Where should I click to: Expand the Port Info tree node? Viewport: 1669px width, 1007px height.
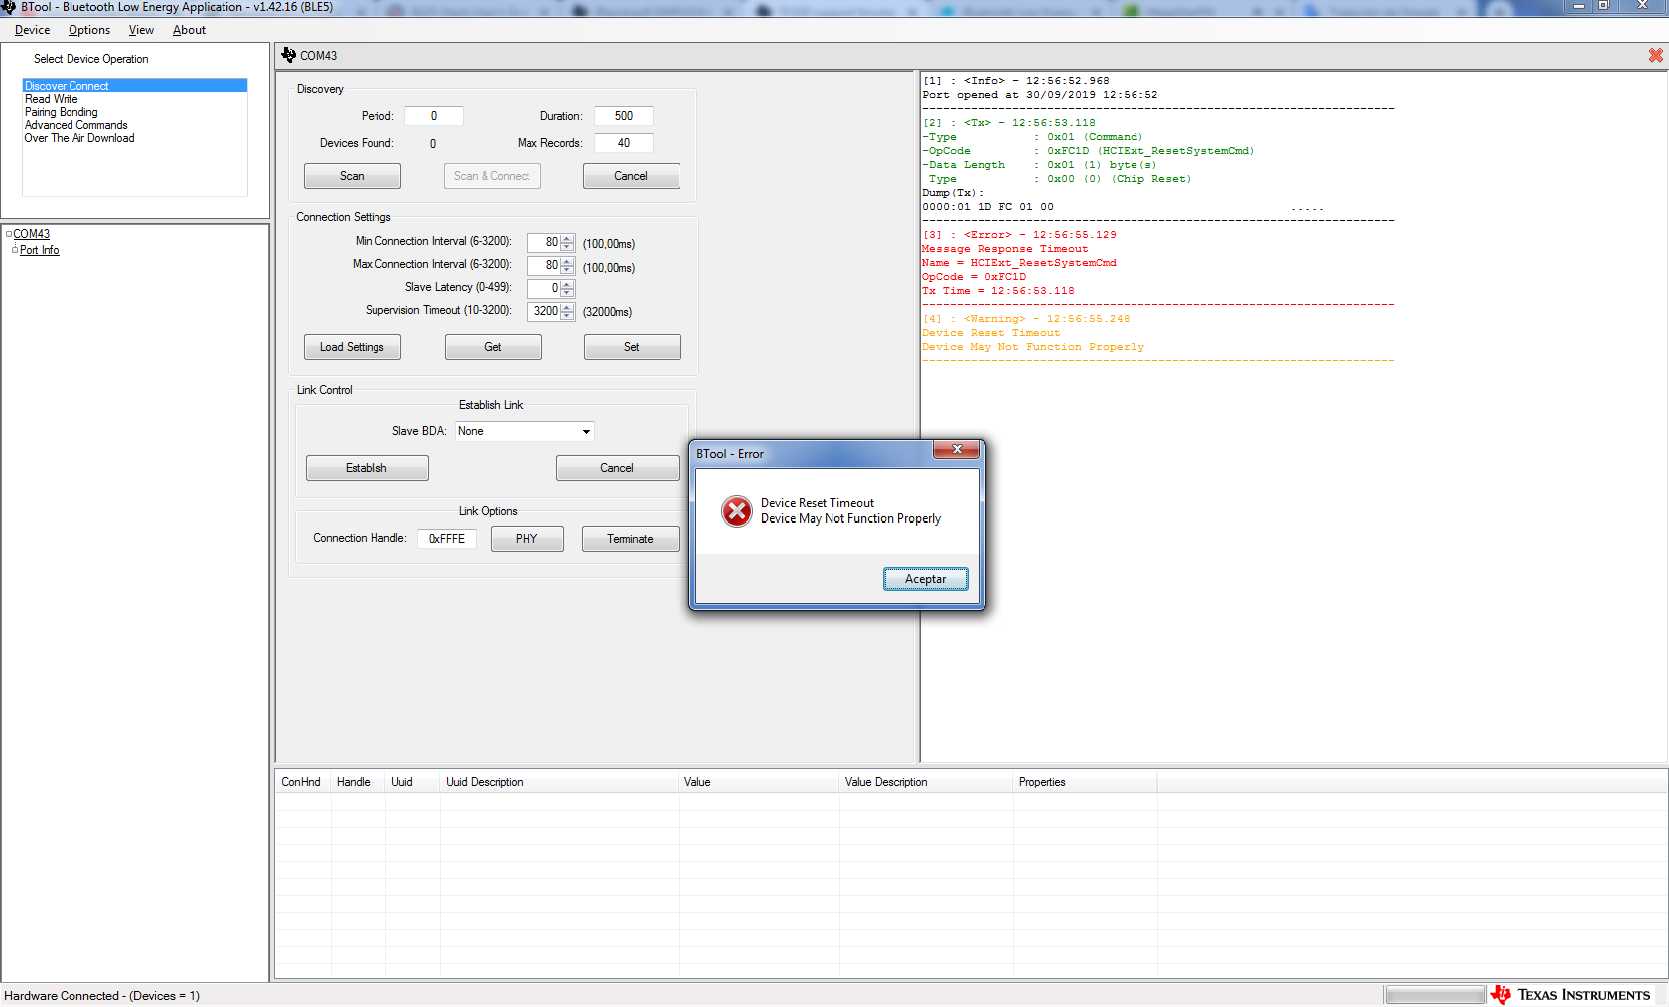pyautogui.click(x=15, y=249)
